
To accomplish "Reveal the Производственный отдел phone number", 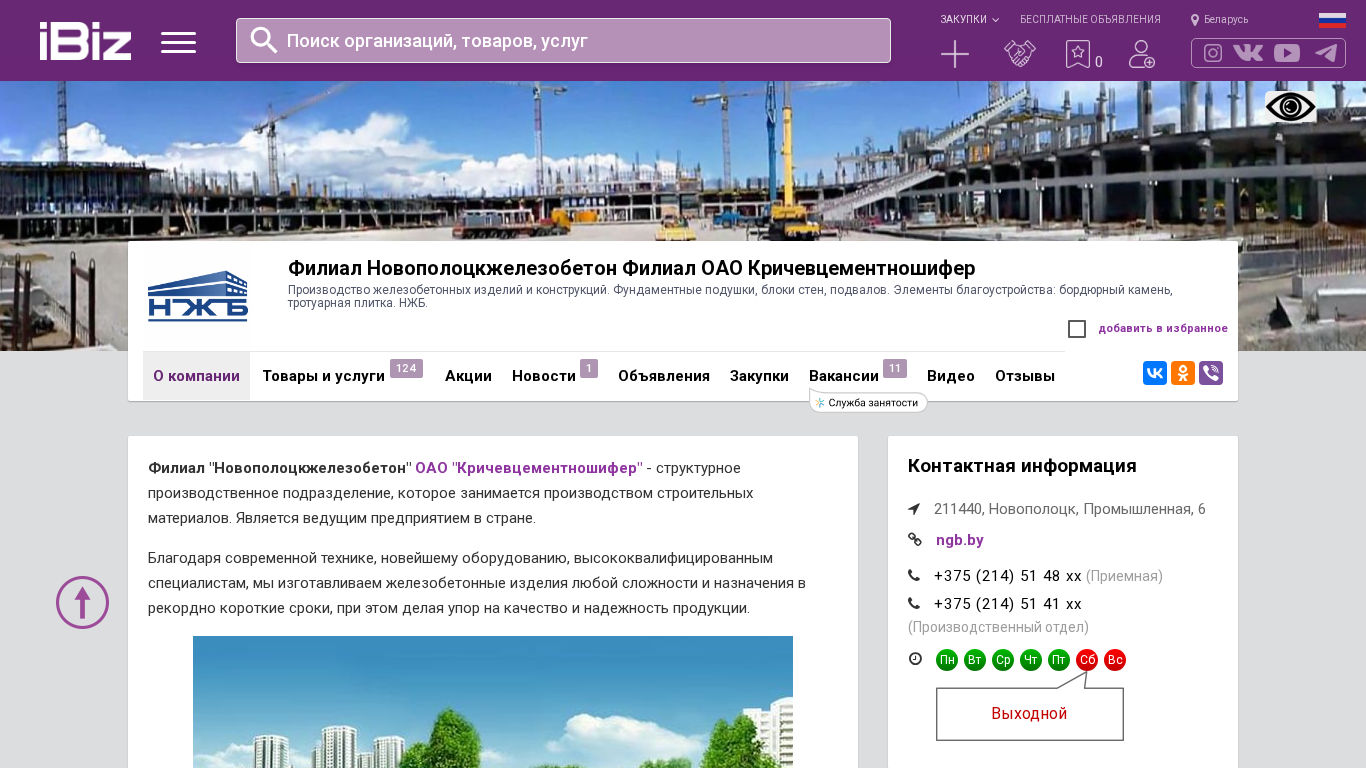I will [1008, 604].
